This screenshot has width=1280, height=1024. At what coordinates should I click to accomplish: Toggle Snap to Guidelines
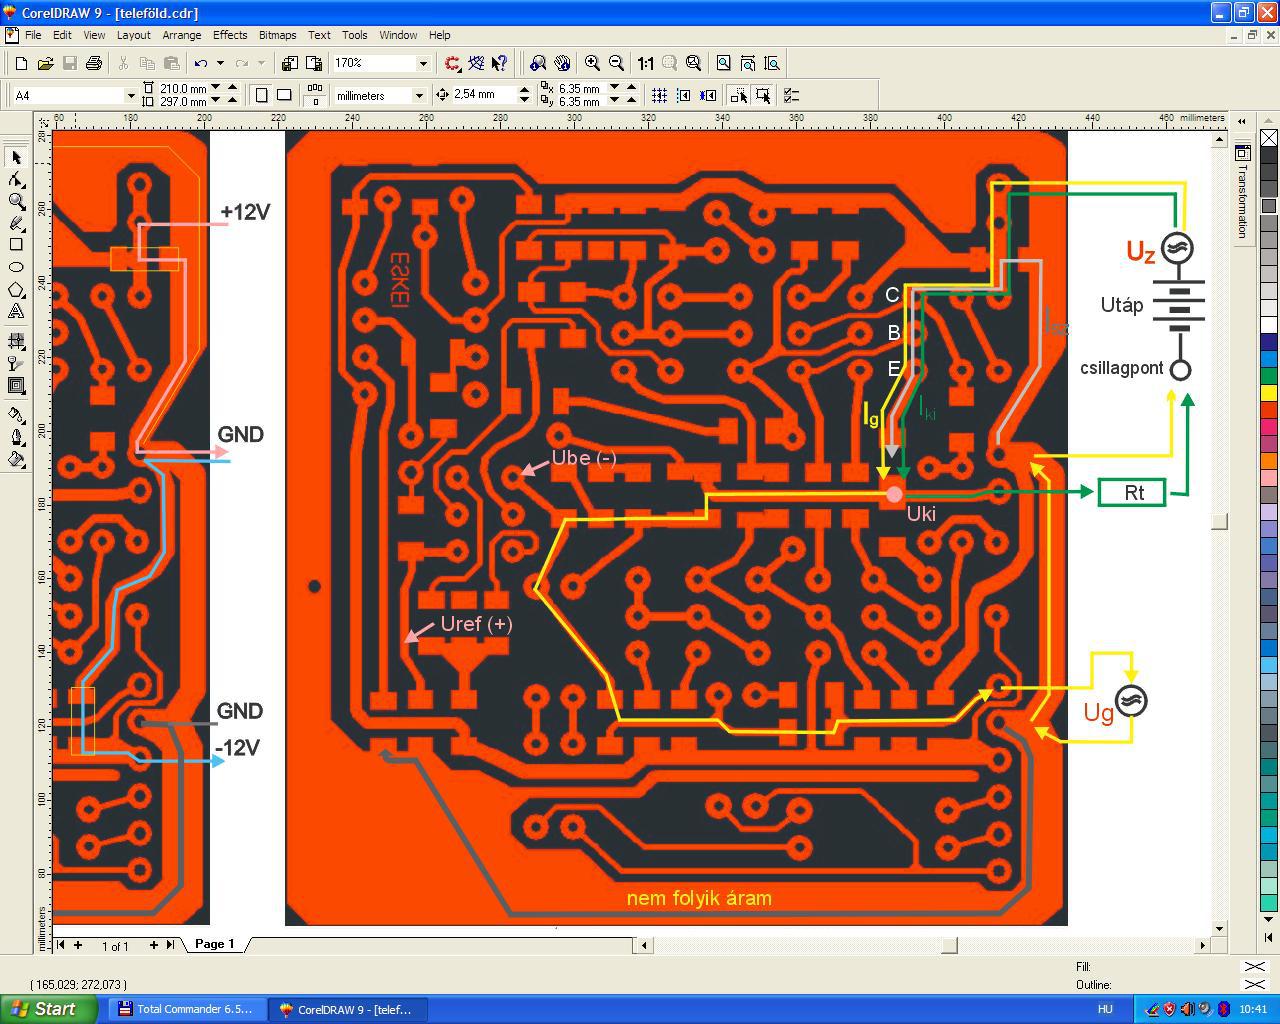point(684,95)
